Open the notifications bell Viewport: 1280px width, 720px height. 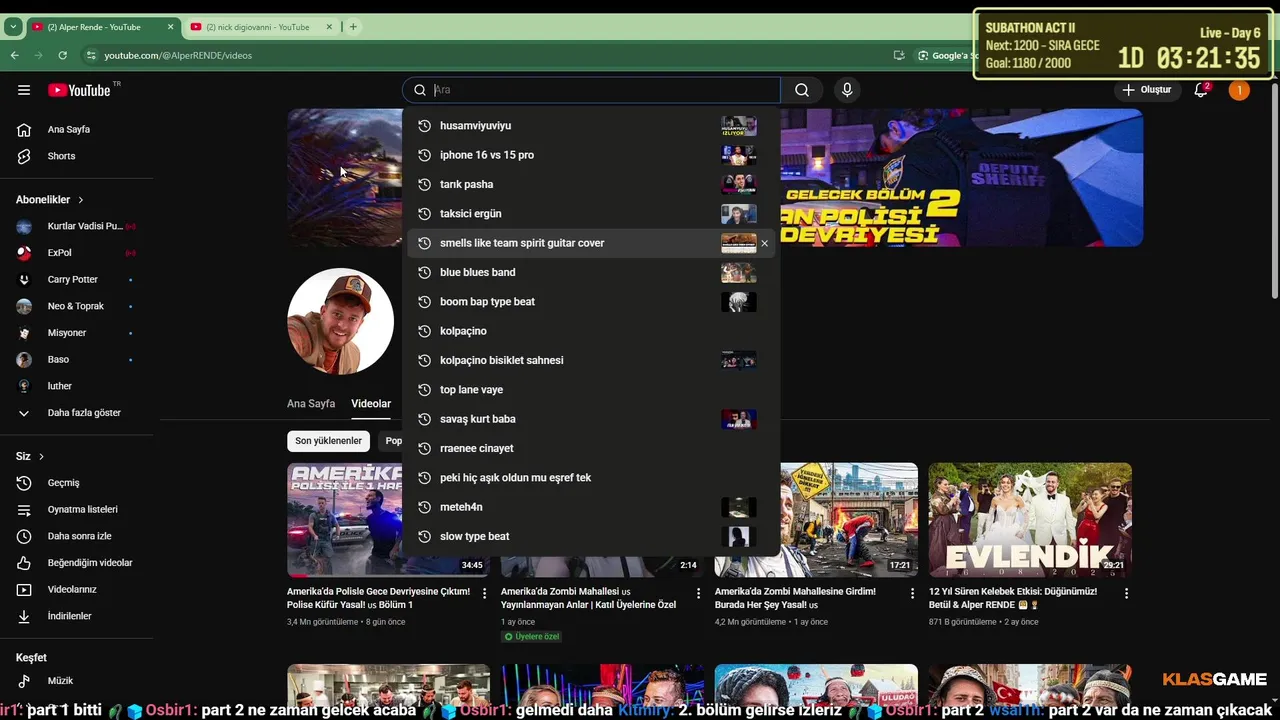pos(1201,90)
